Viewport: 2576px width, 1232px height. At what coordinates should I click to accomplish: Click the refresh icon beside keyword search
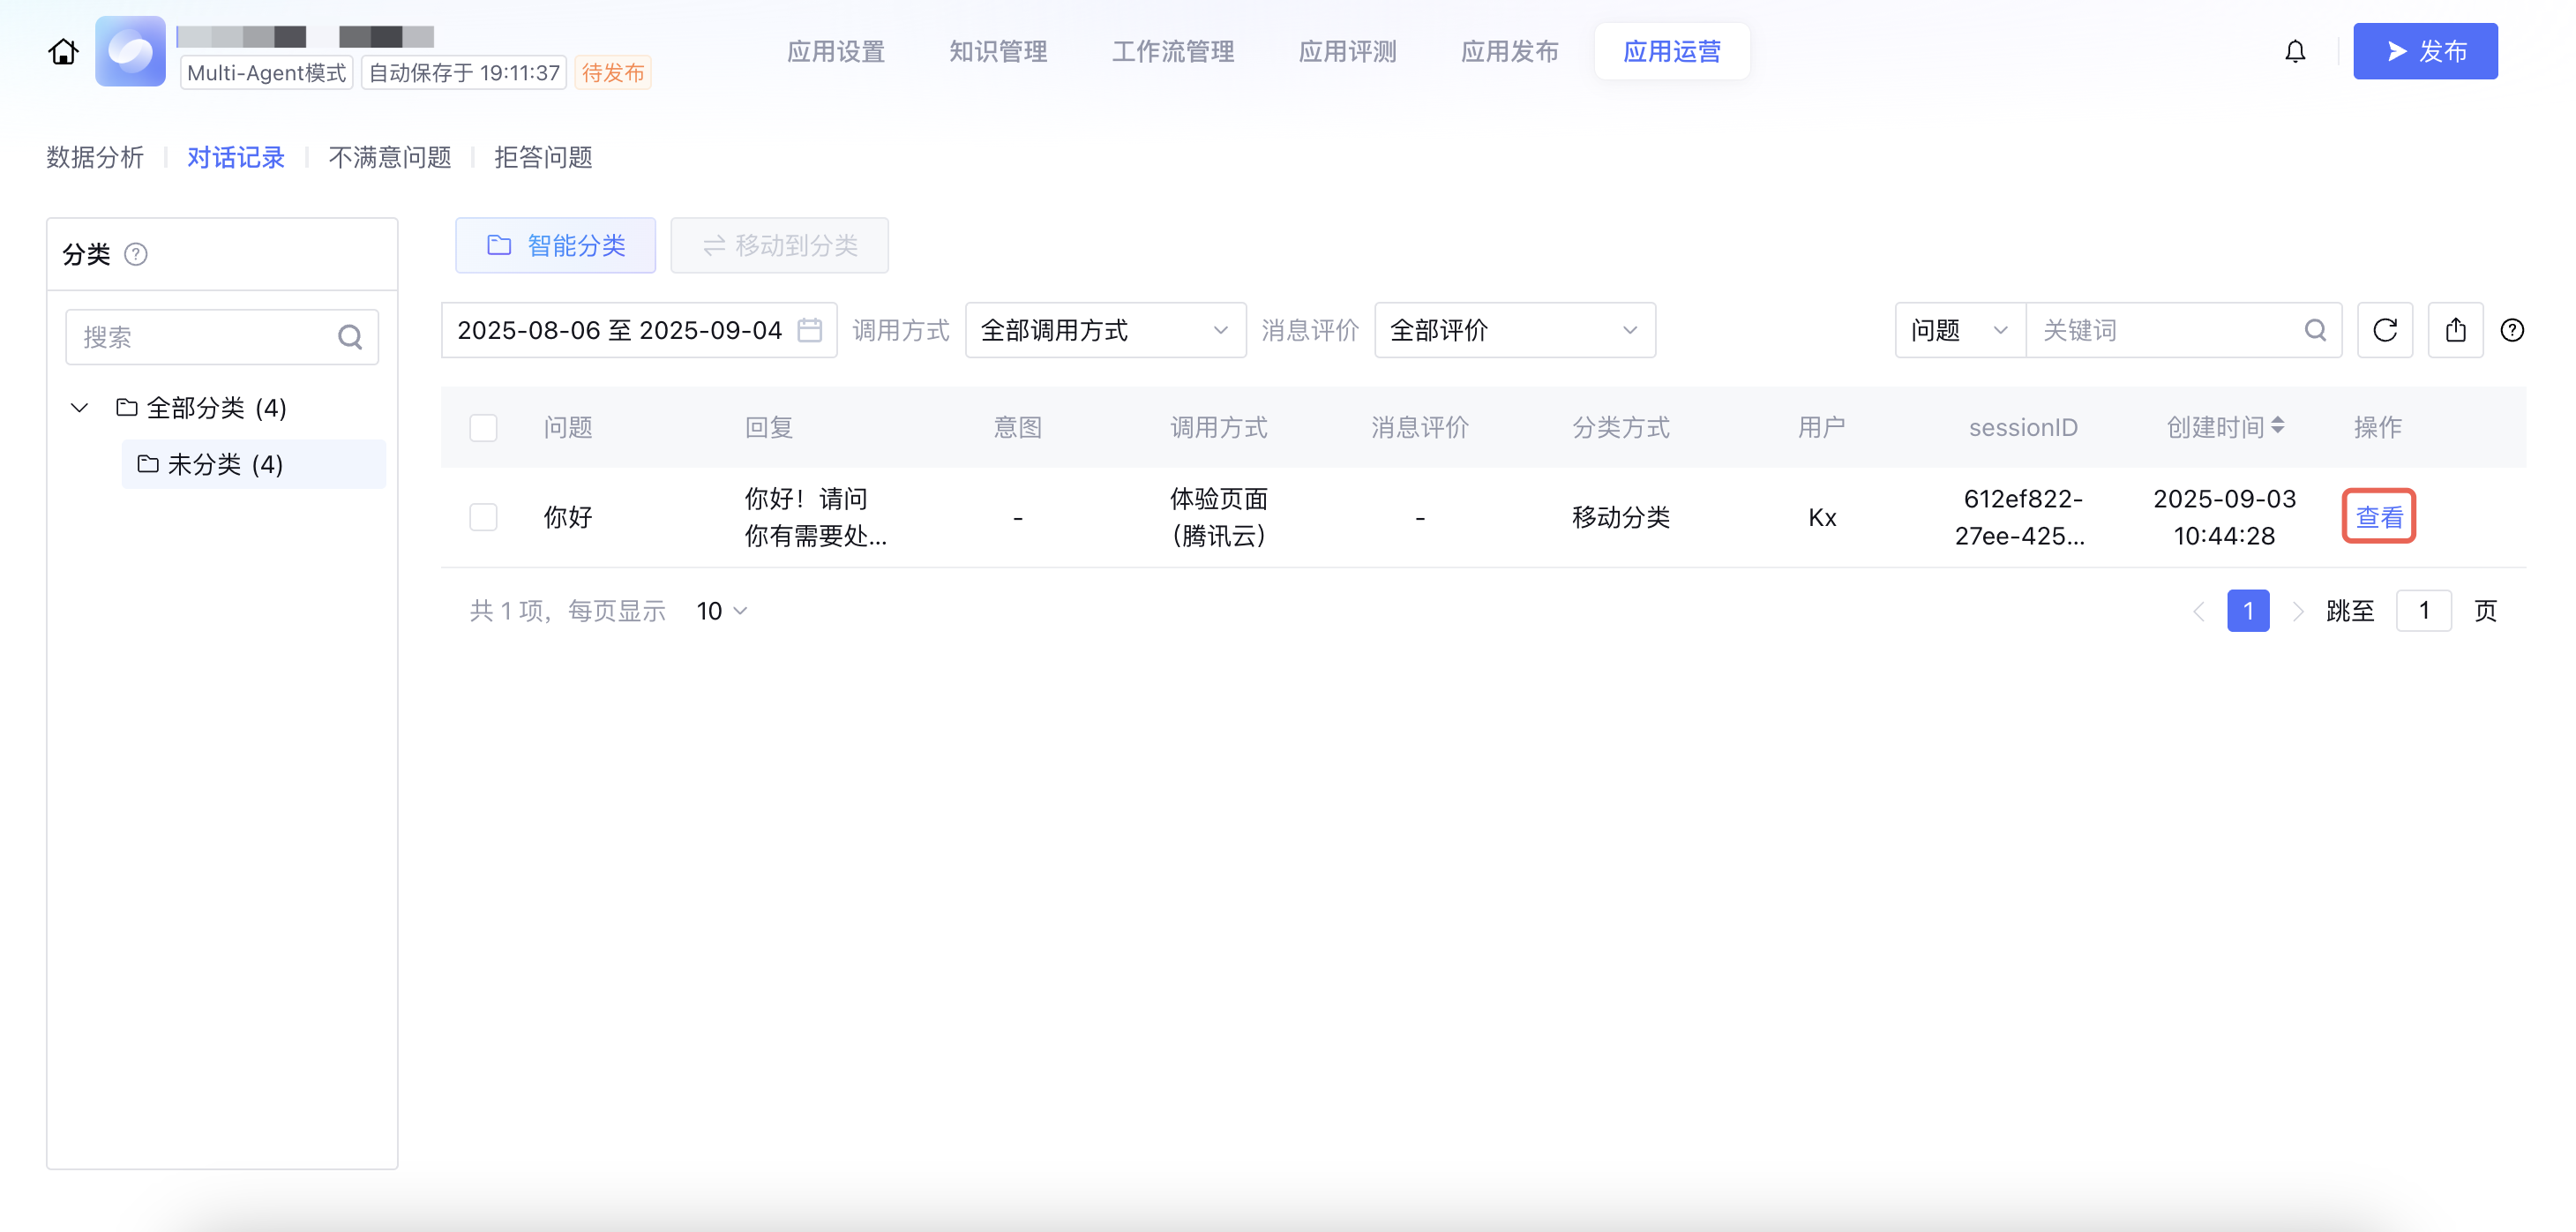pos(2384,330)
